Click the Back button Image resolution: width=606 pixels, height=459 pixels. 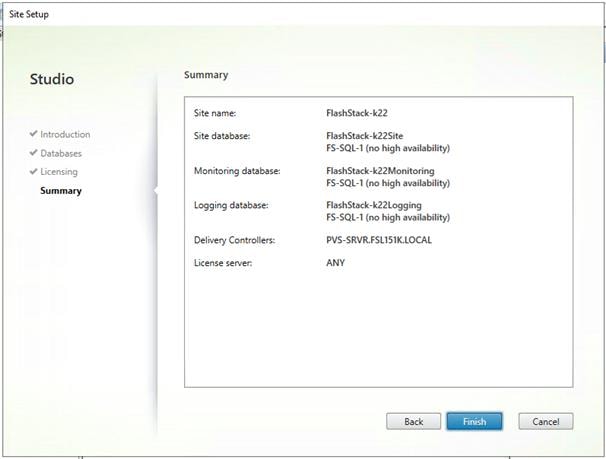click(413, 421)
